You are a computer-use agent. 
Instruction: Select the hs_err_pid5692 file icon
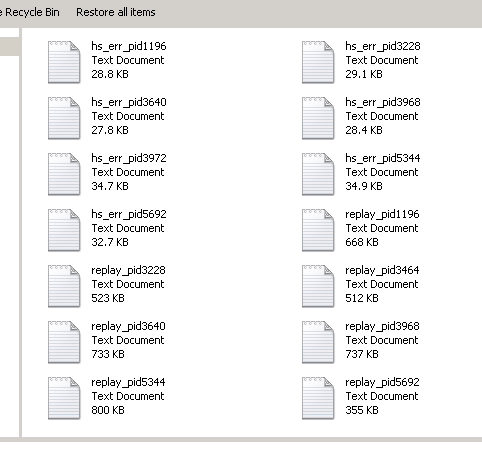point(64,230)
